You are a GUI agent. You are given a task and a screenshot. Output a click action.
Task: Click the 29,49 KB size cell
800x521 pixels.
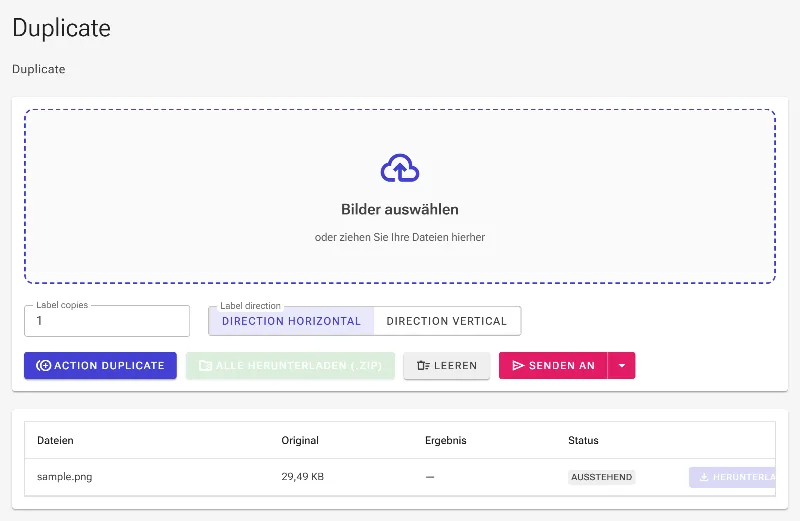pyautogui.click(x=303, y=477)
